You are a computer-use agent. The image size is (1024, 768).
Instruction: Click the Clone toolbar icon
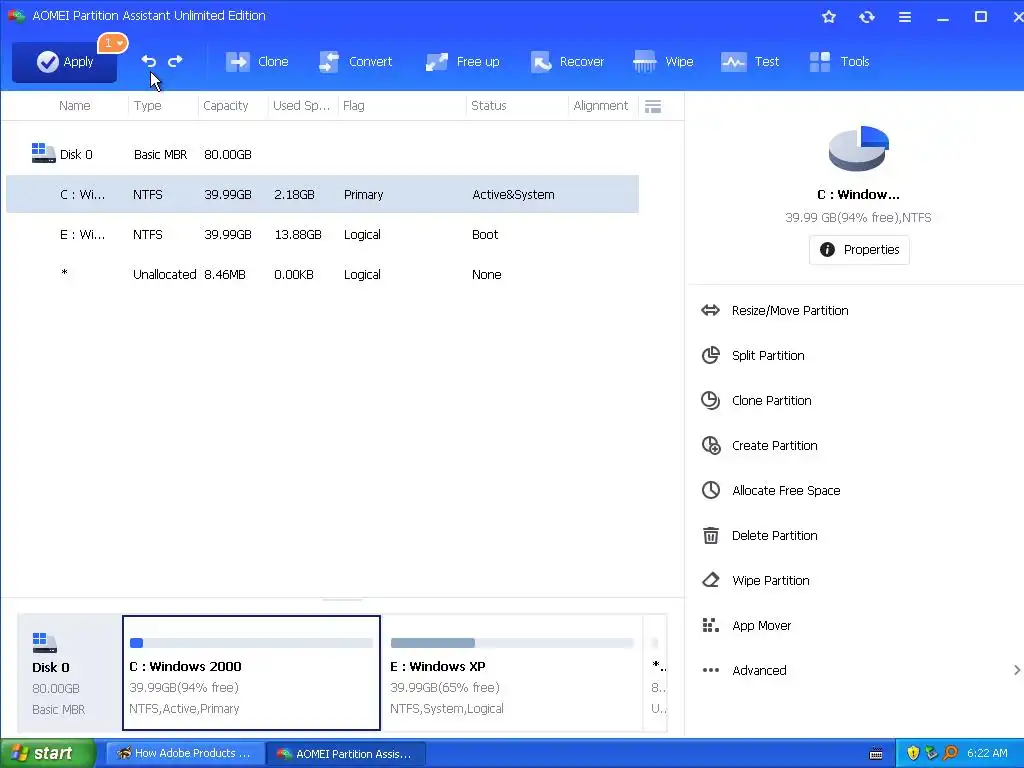coord(238,62)
